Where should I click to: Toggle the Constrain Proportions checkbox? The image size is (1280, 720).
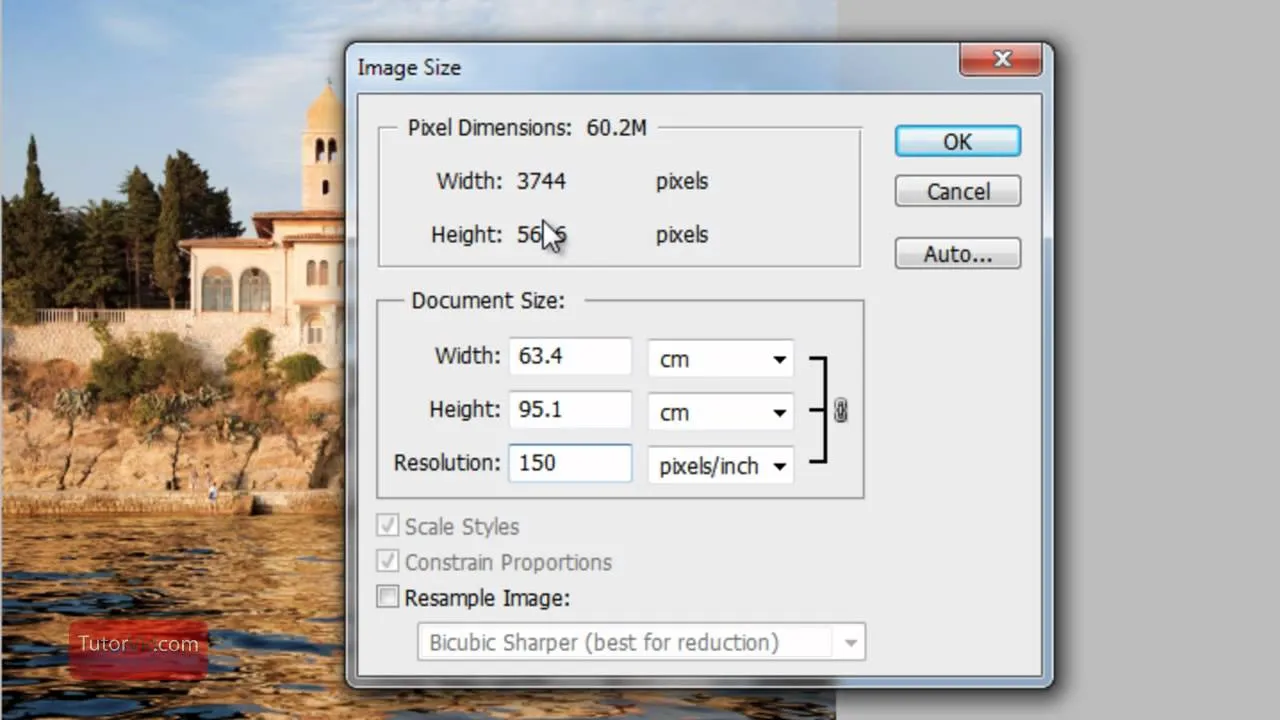point(388,562)
